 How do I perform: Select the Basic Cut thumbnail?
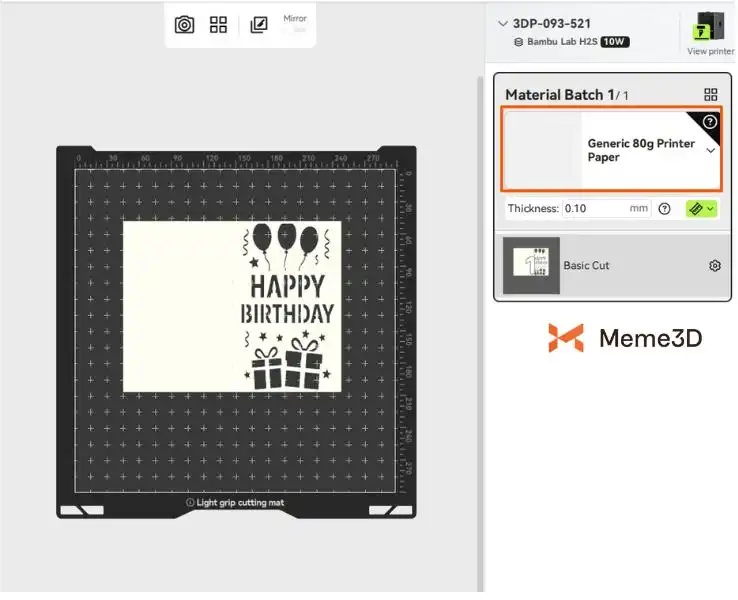(x=531, y=265)
